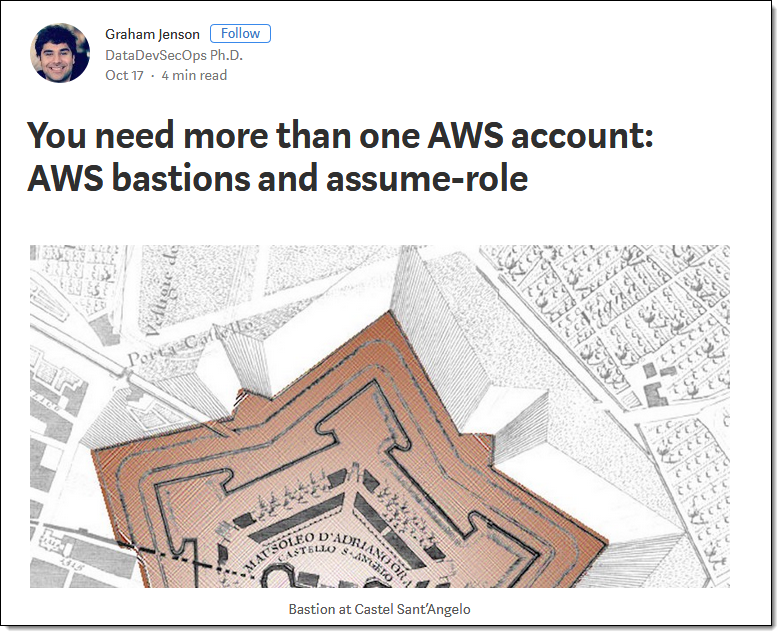Click the article title about AWS bastions
782x636 pixels.
coord(340,156)
